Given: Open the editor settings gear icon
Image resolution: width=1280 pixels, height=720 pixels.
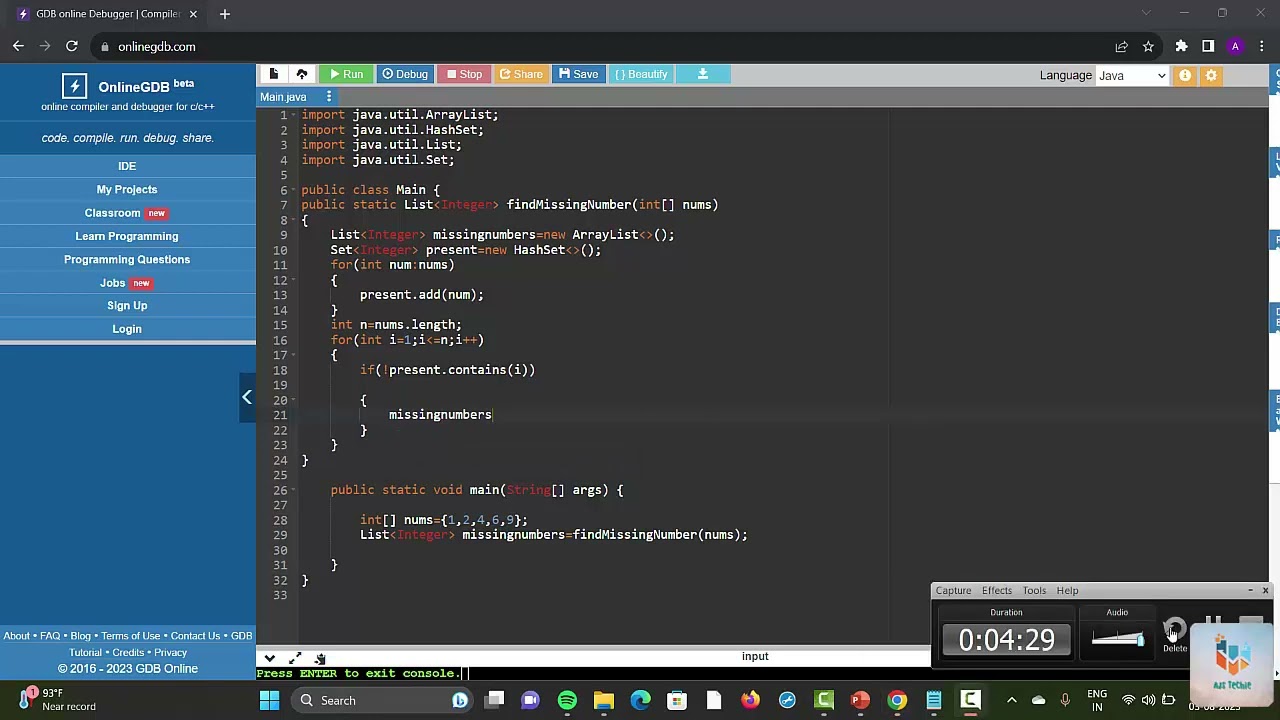Looking at the screenshot, I should [1211, 75].
